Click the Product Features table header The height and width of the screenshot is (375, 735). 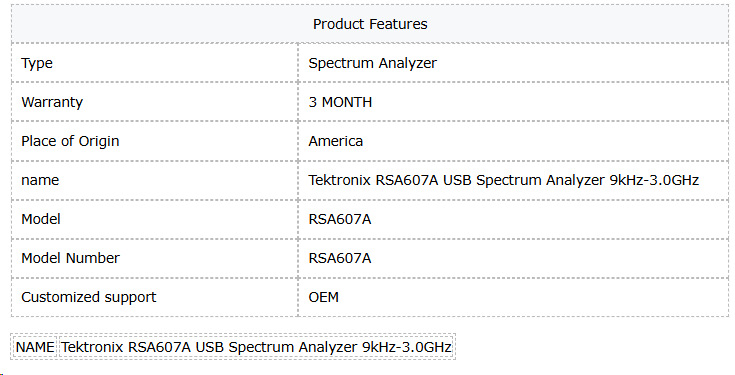[370, 24]
